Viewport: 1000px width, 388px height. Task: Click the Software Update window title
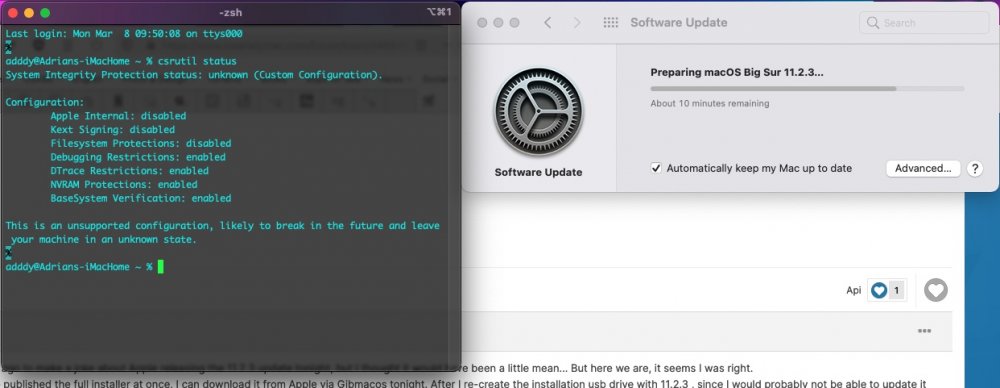(679, 23)
